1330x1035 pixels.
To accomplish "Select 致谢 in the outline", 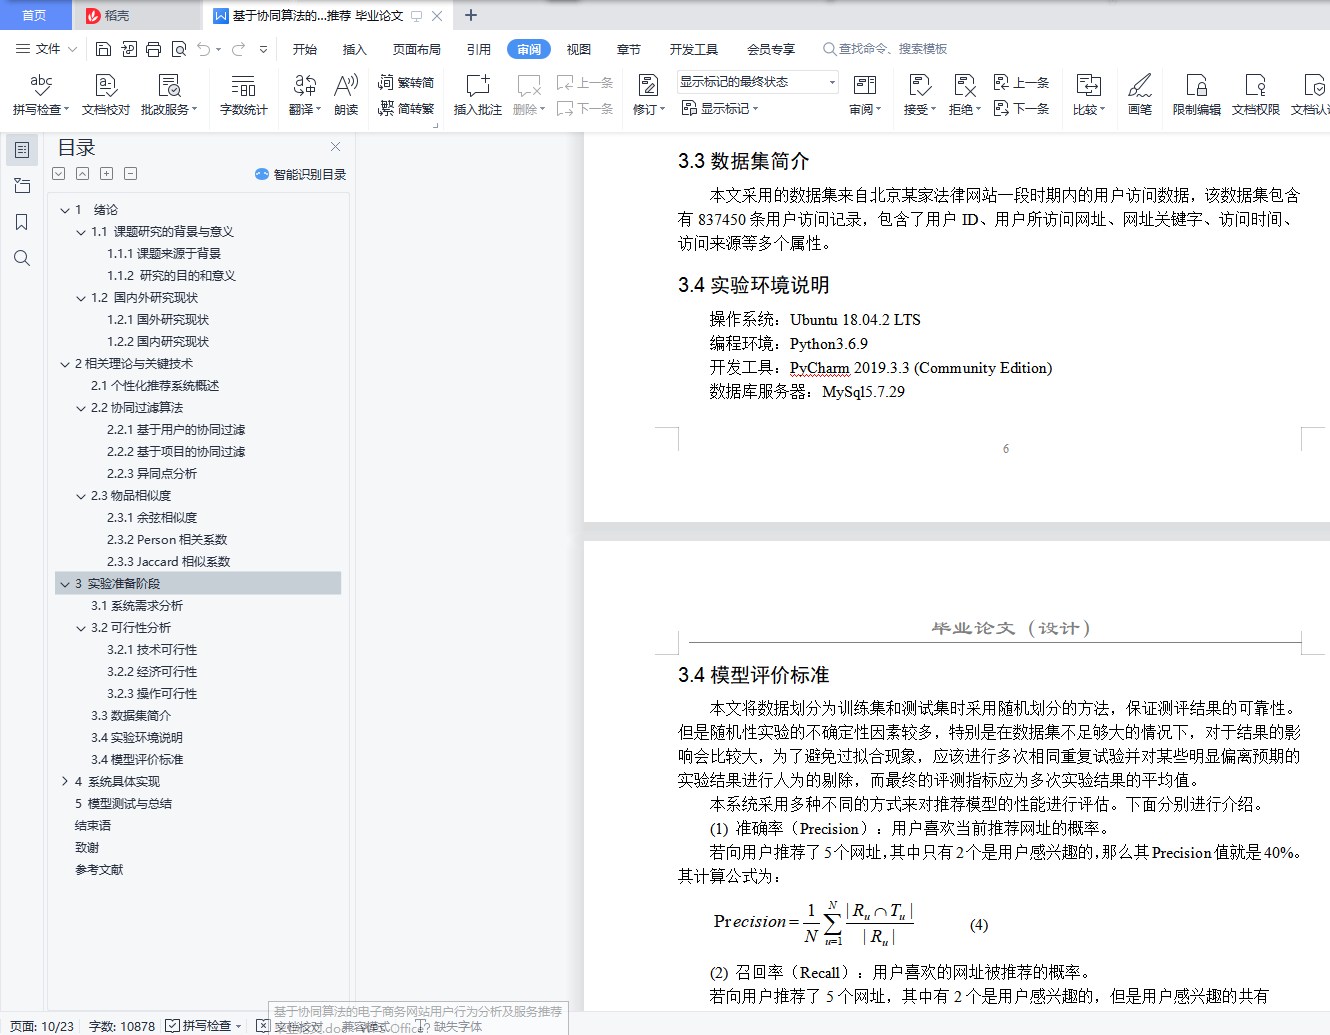I will click(87, 848).
